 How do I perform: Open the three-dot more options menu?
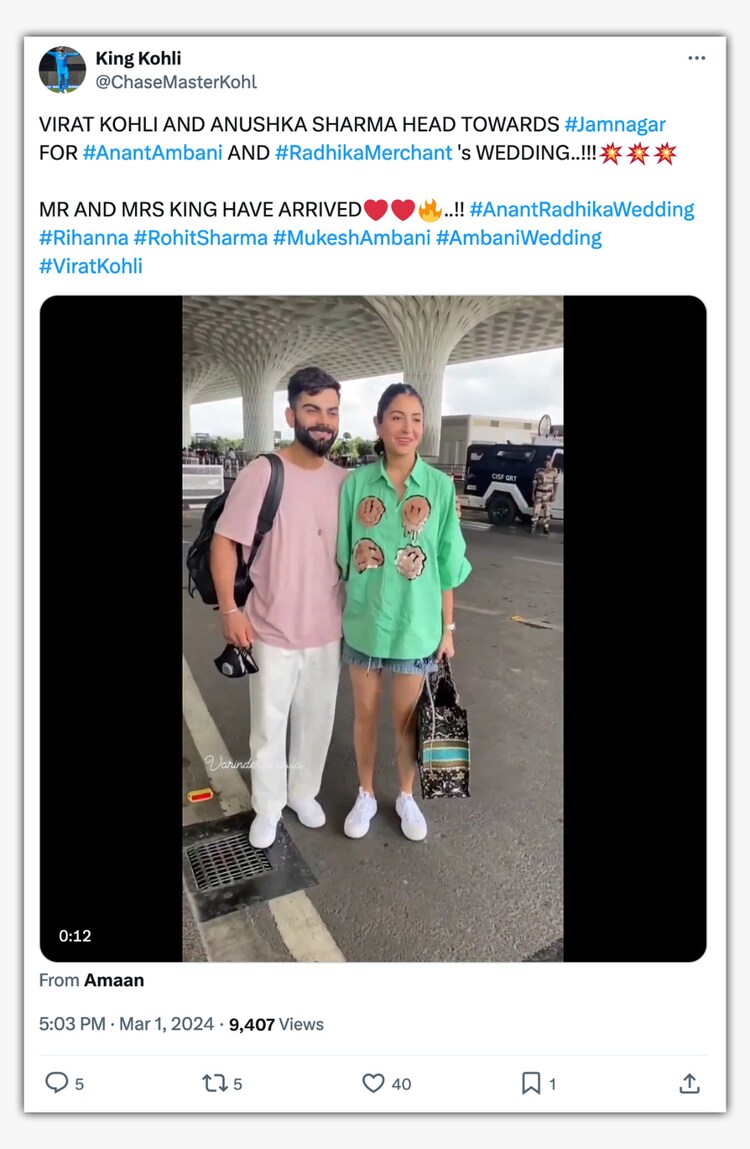point(696,58)
